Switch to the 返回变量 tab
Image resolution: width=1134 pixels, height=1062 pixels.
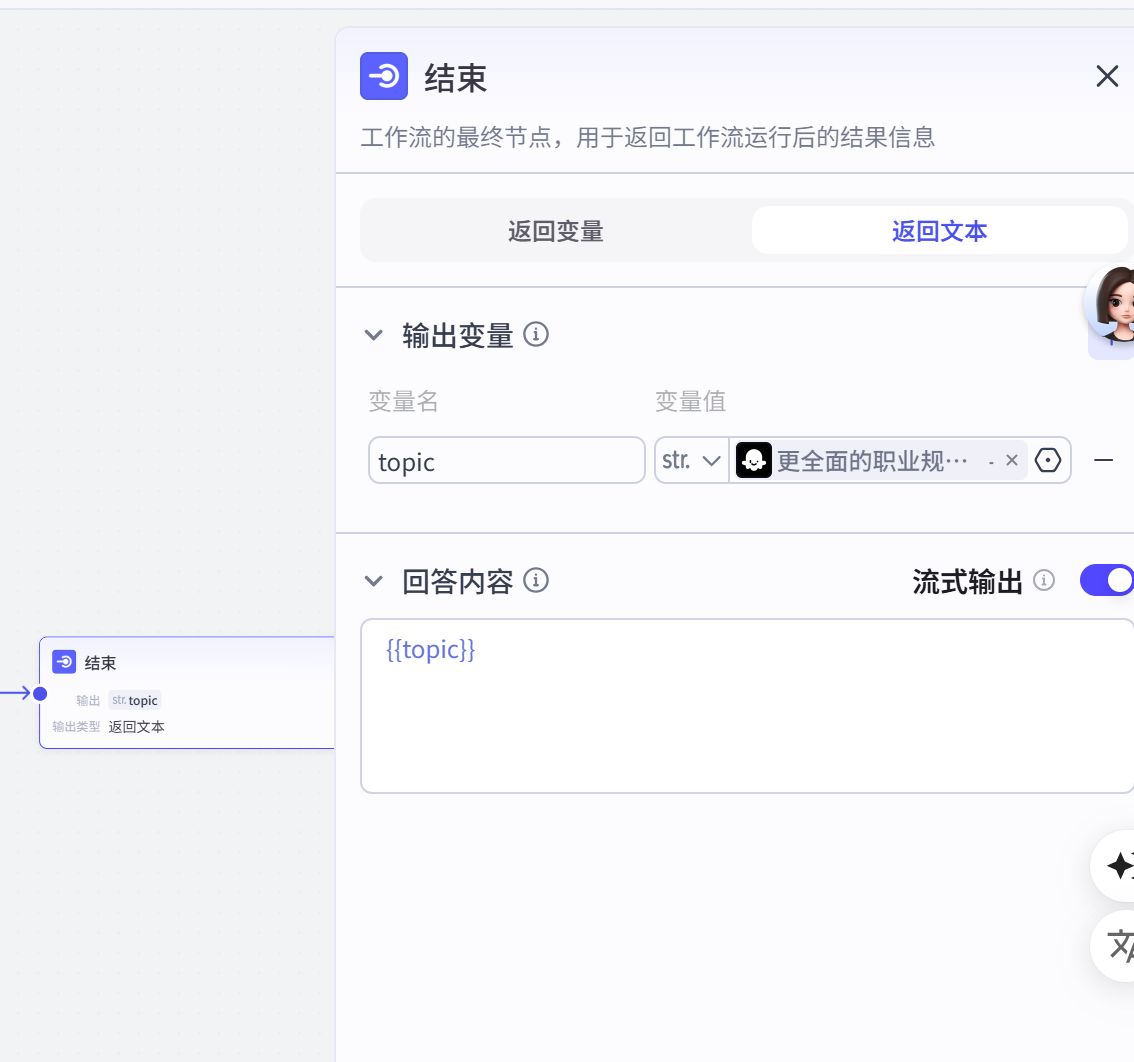coord(555,230)
